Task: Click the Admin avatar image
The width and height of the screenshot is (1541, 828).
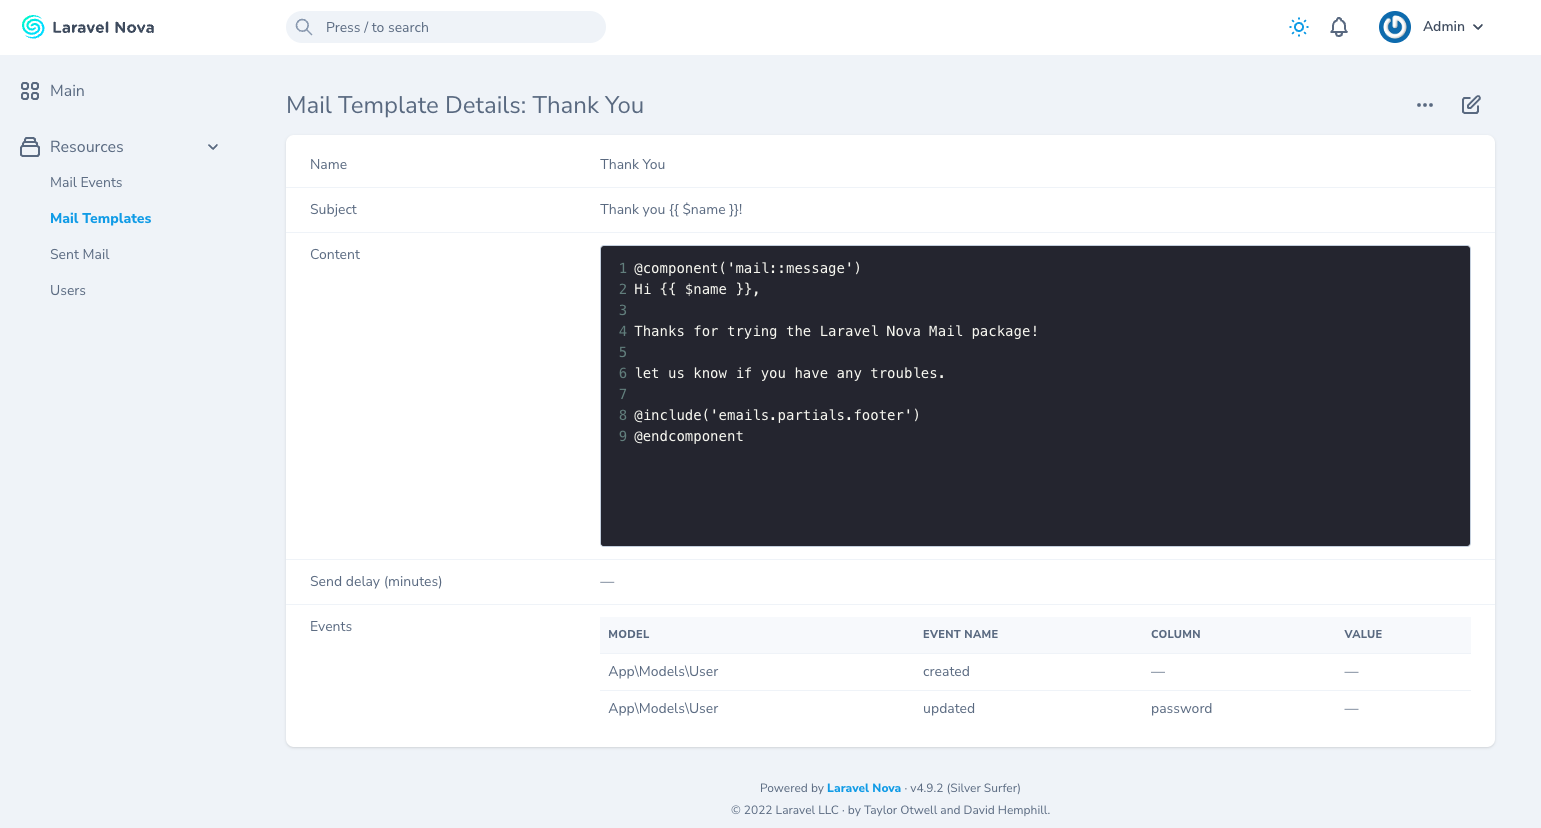Action: pos(1395,27)
